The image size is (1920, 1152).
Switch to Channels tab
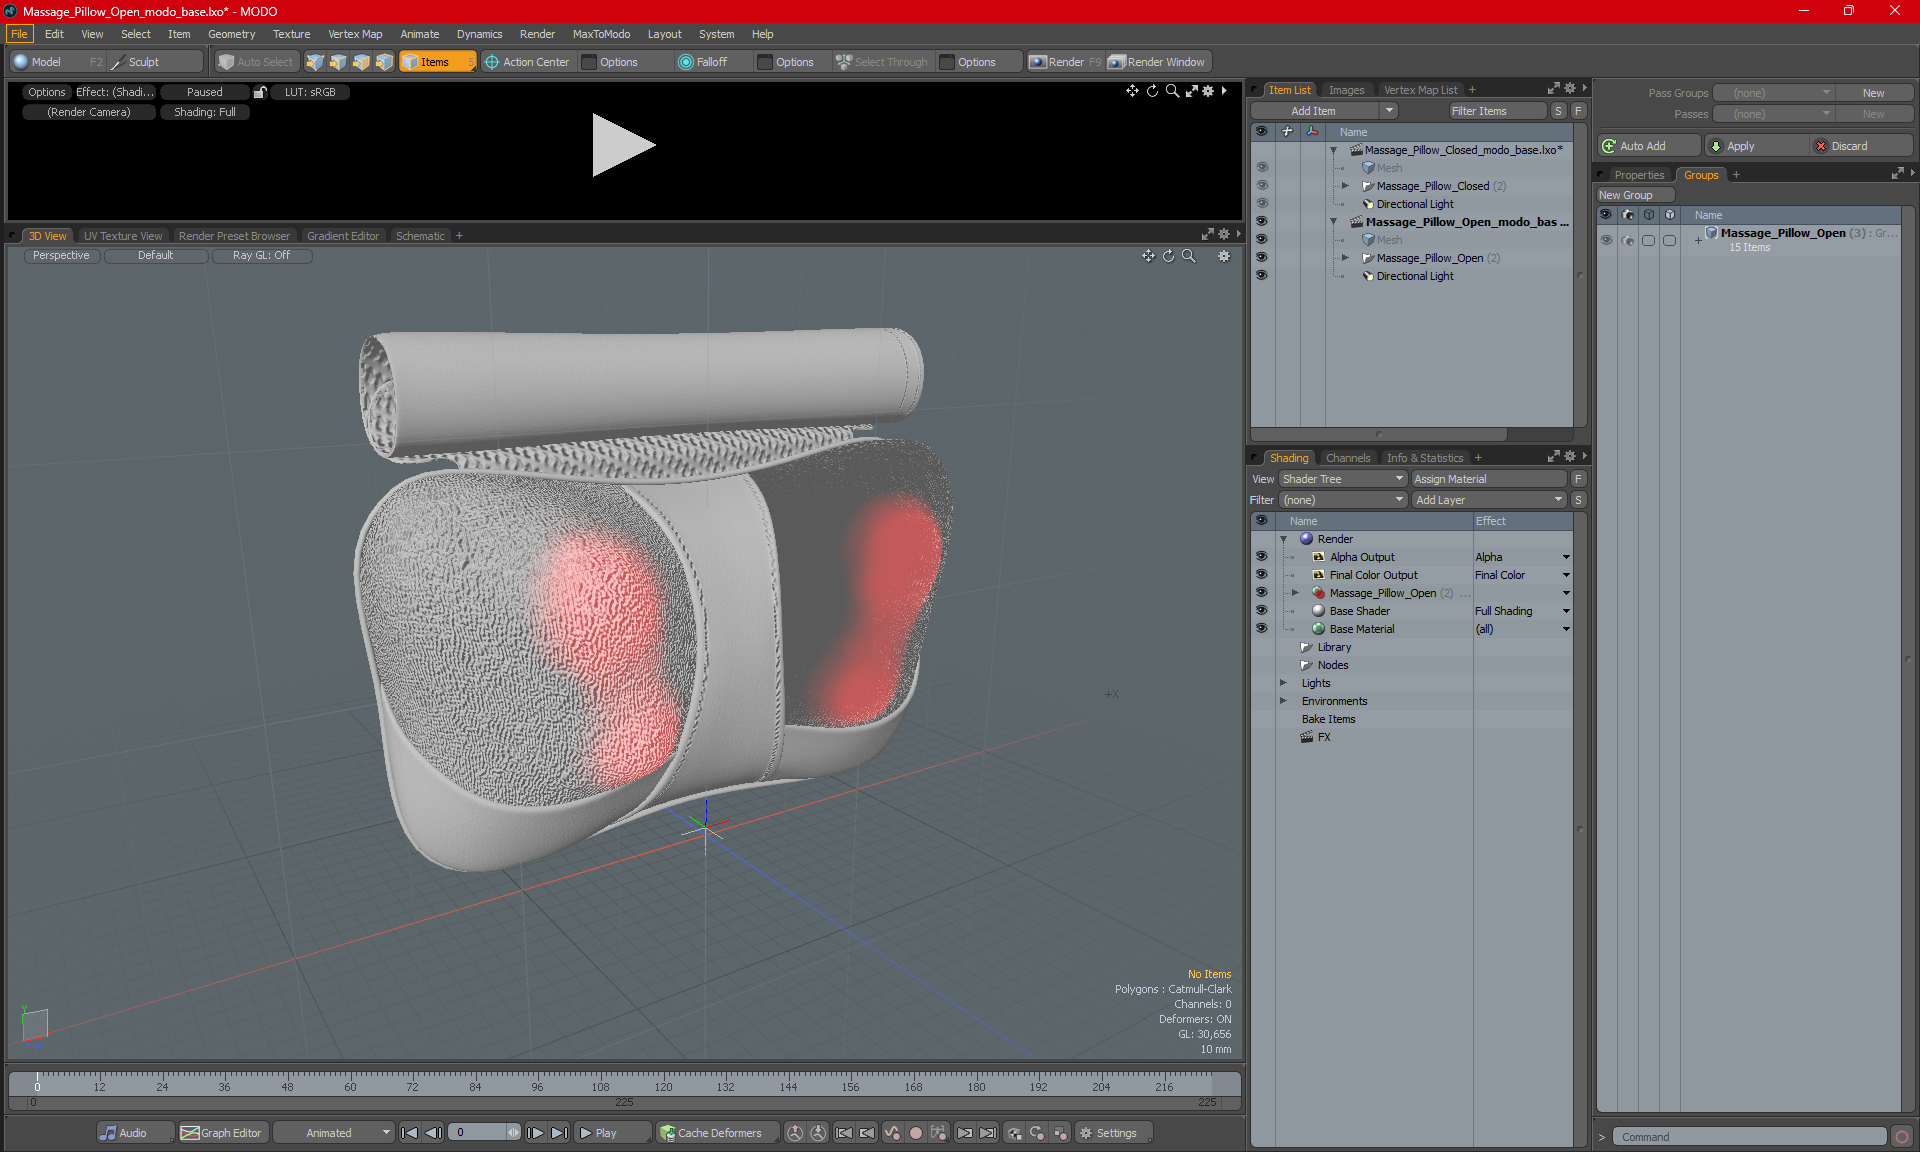point(1348,458)
